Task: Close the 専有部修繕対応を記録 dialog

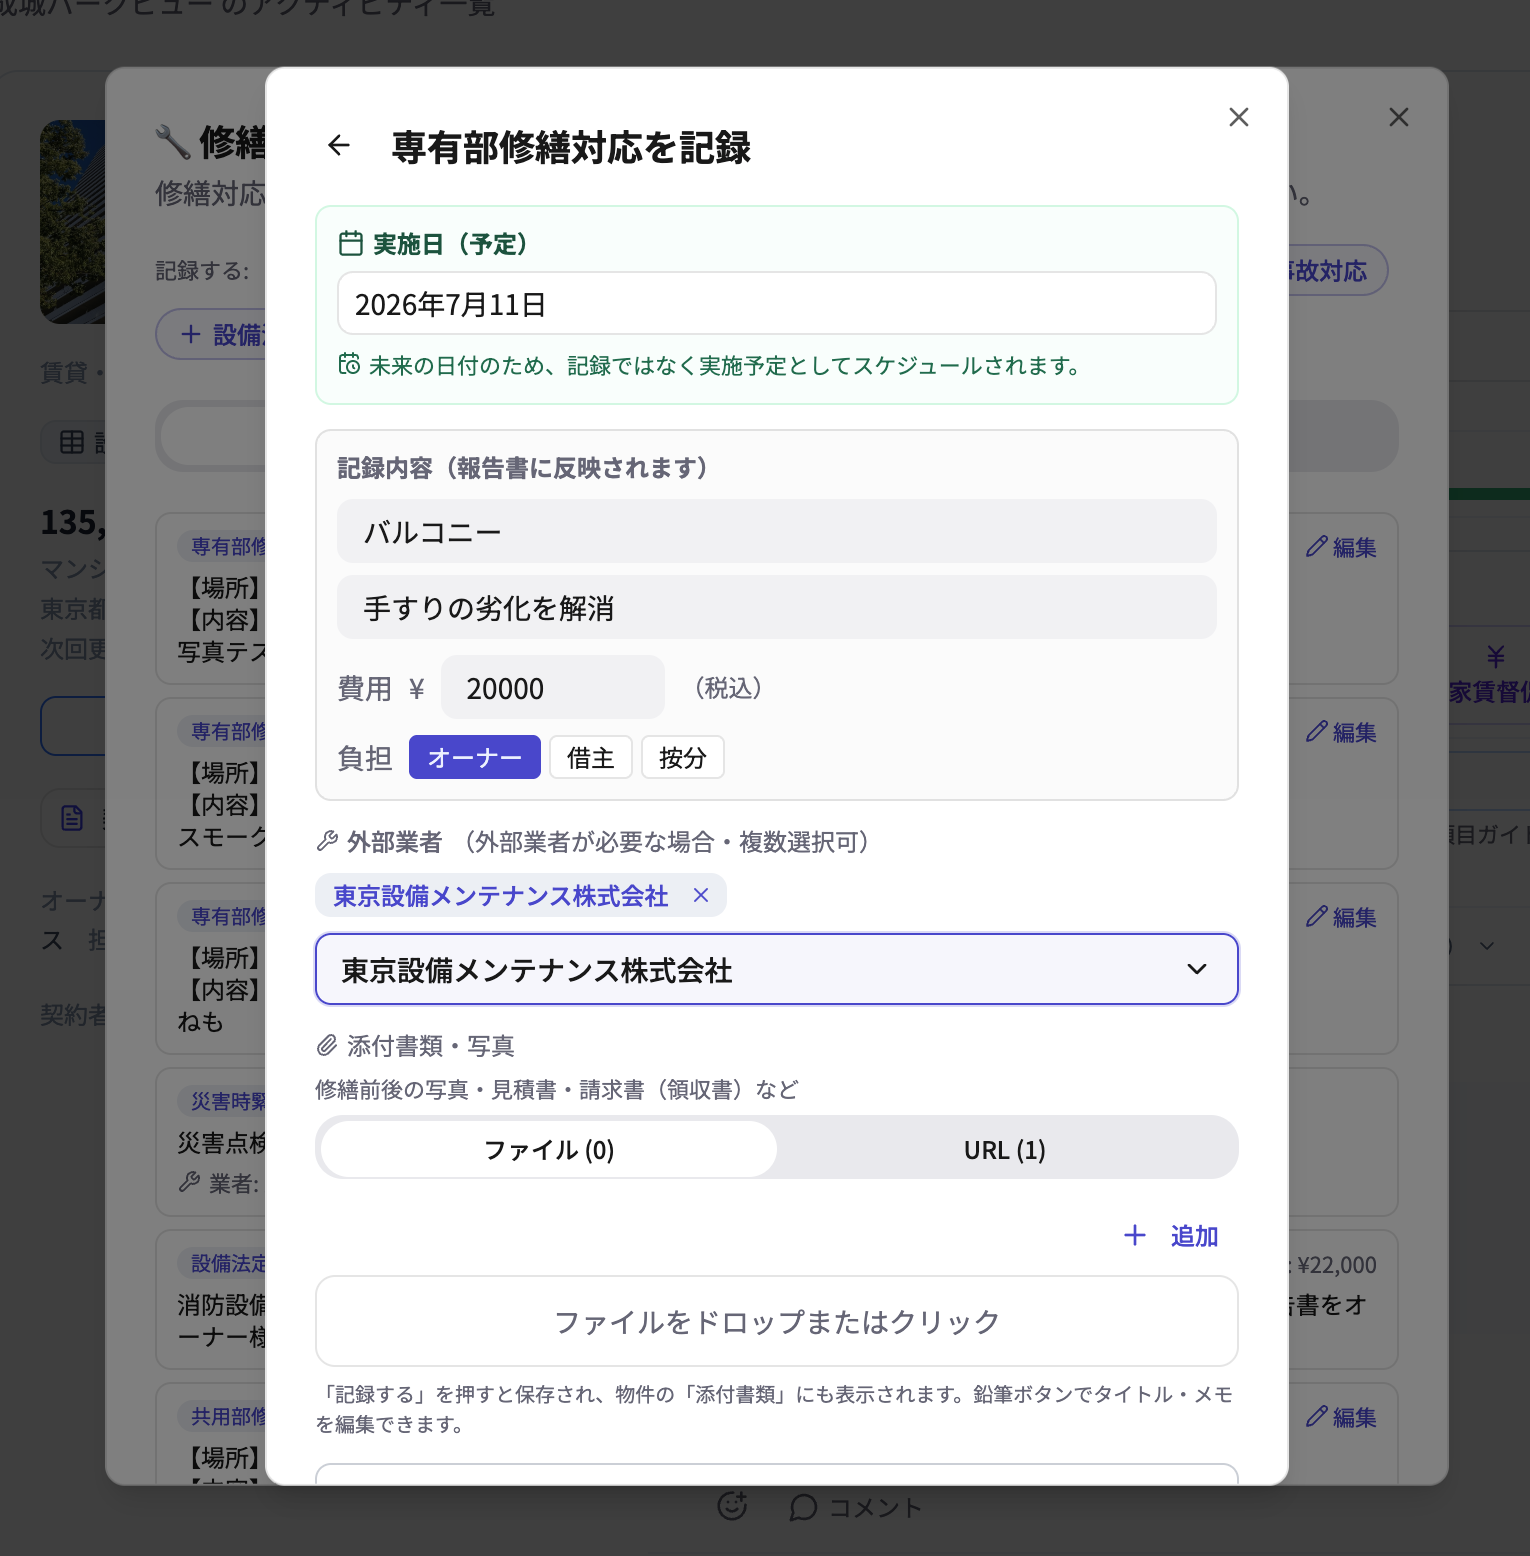Action: pyautogui.click(x=1238, y=117)
